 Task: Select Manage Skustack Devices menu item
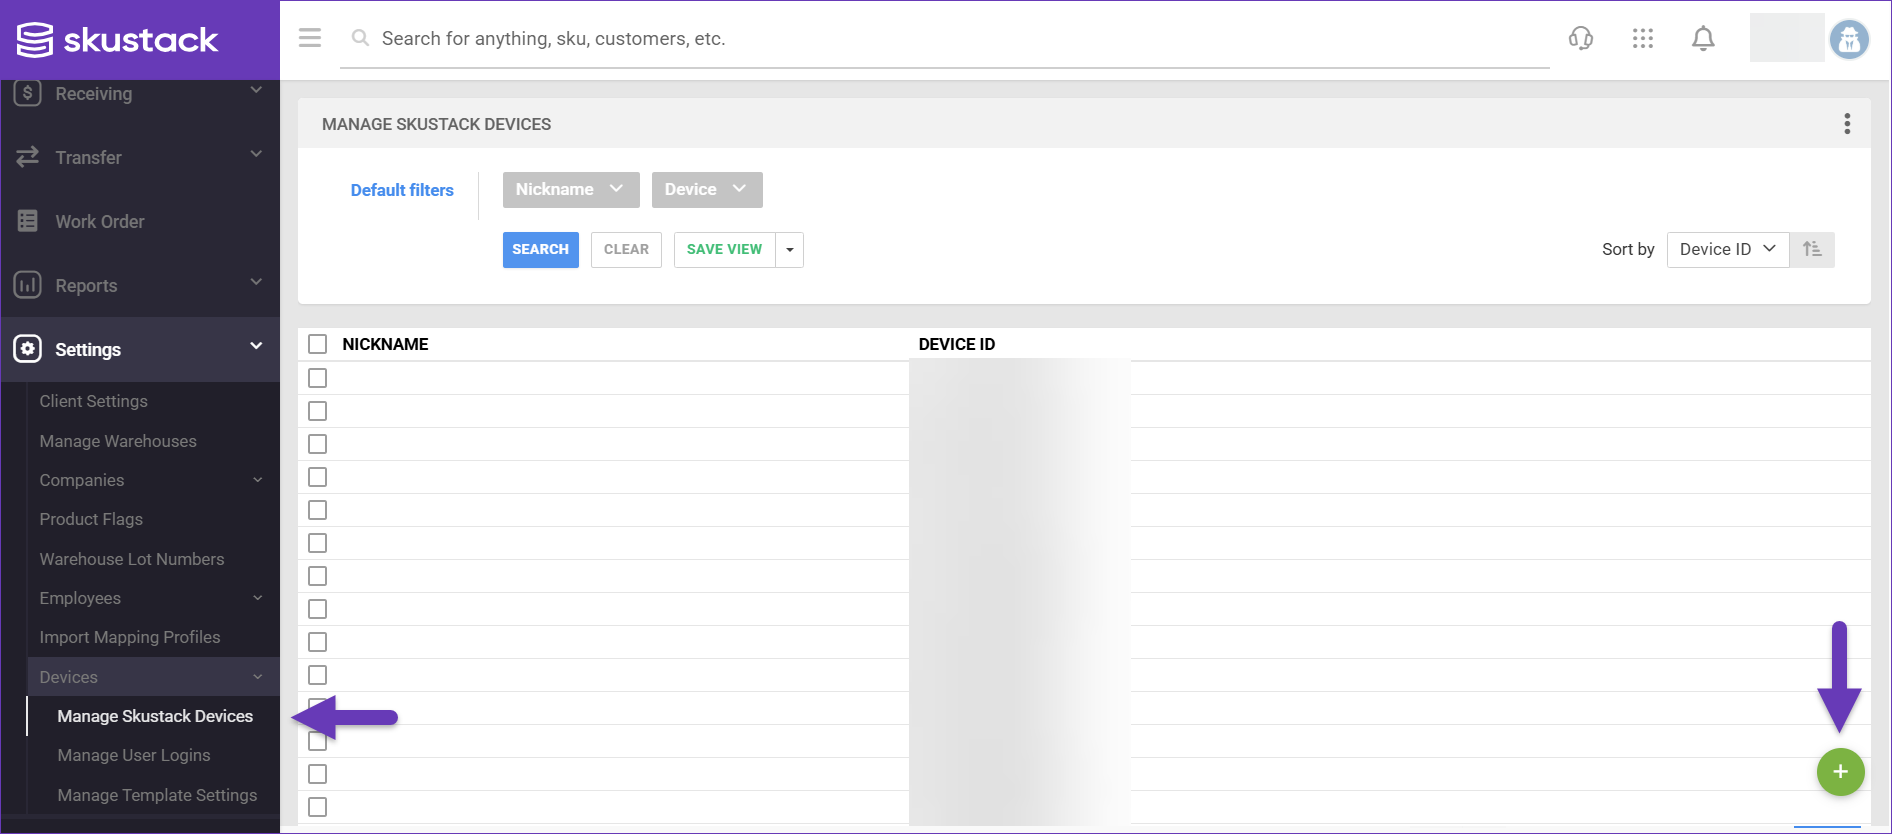point(155,716)
